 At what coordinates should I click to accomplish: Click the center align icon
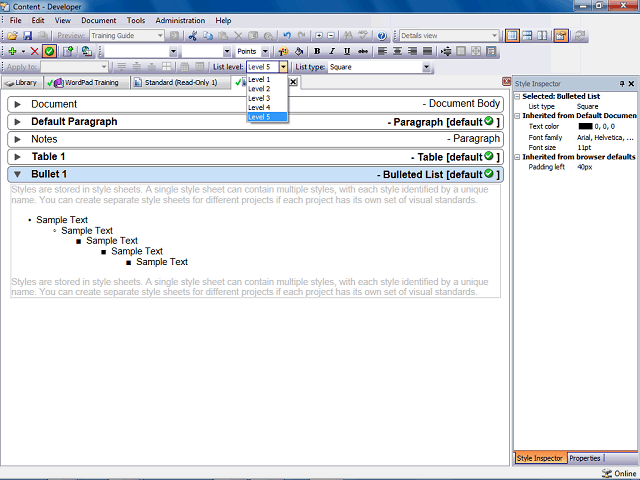pyautogui.click(x=397, y=51)
